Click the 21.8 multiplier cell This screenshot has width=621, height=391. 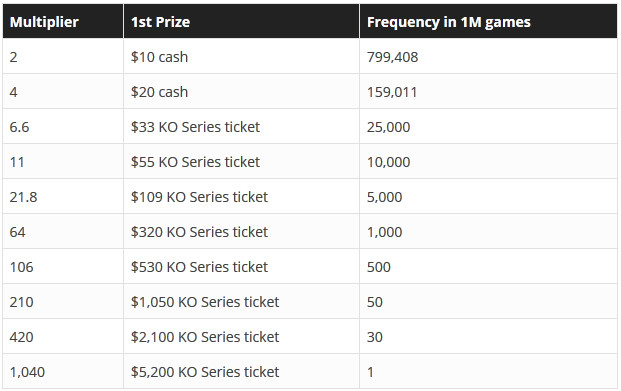[63, 196]
